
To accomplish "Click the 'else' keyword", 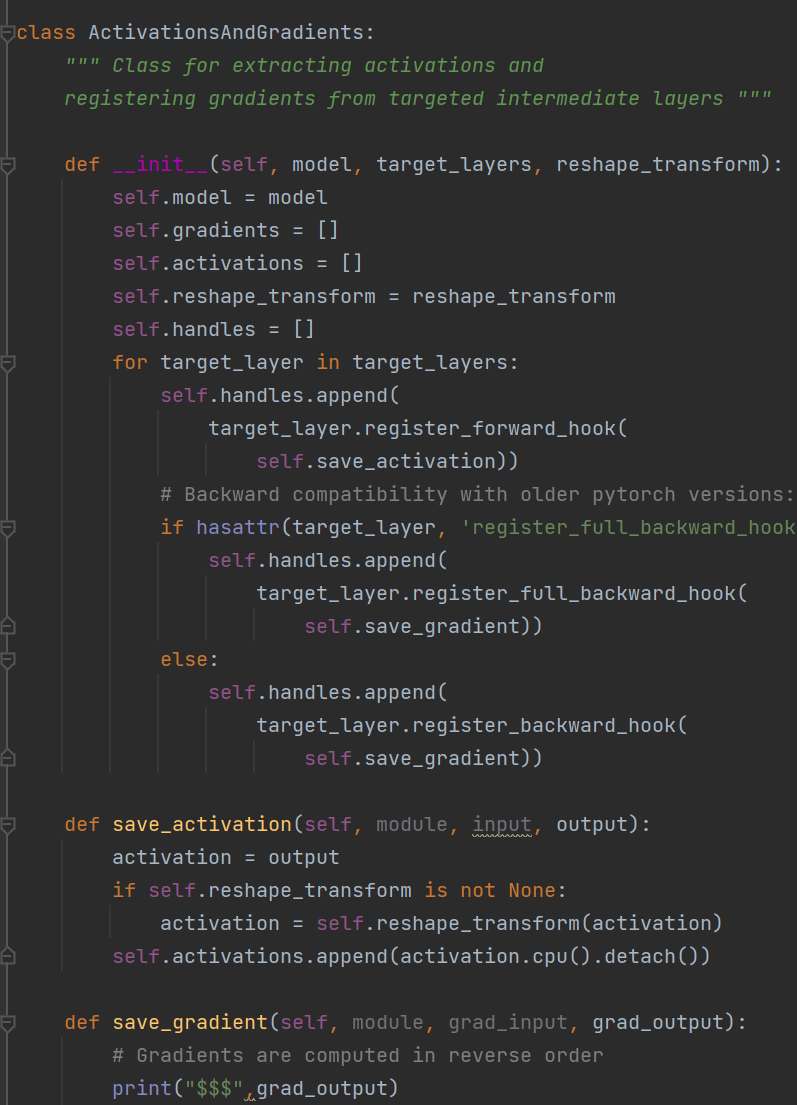I will pos(185,660).
